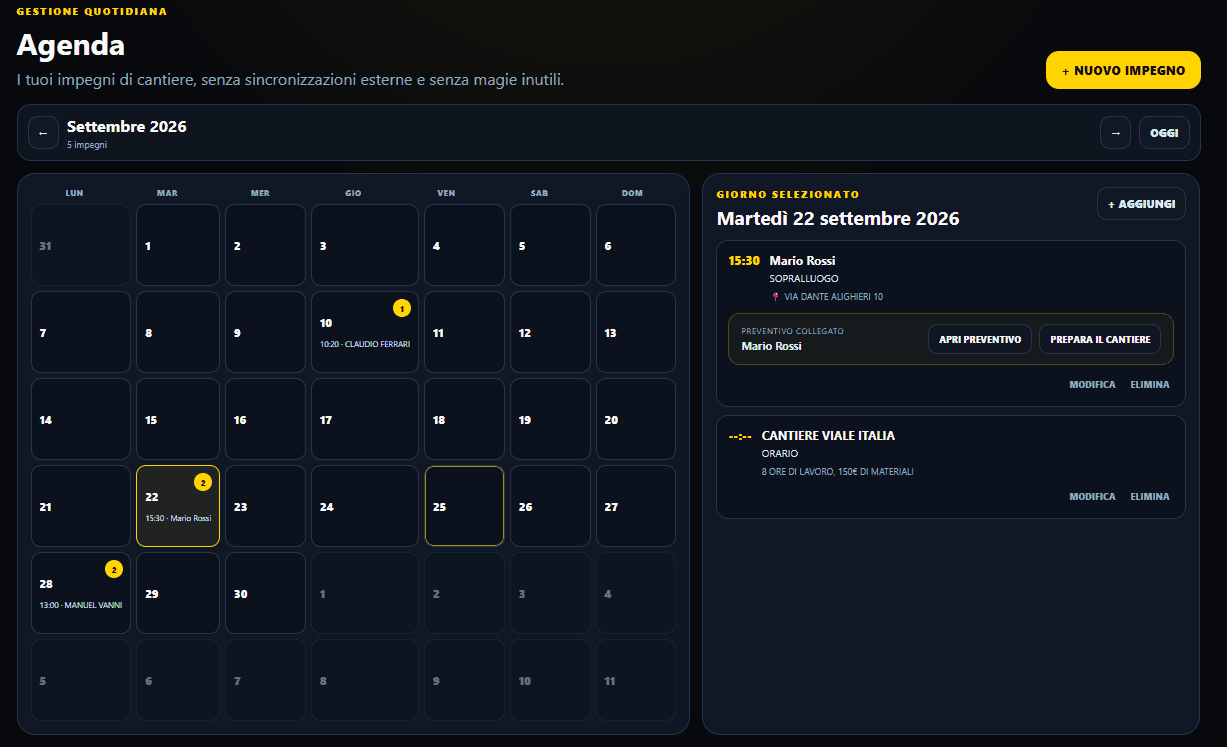Click Modifica for Mario Rossi appointment
The image size is (1227, 747).
[1092, 385]
